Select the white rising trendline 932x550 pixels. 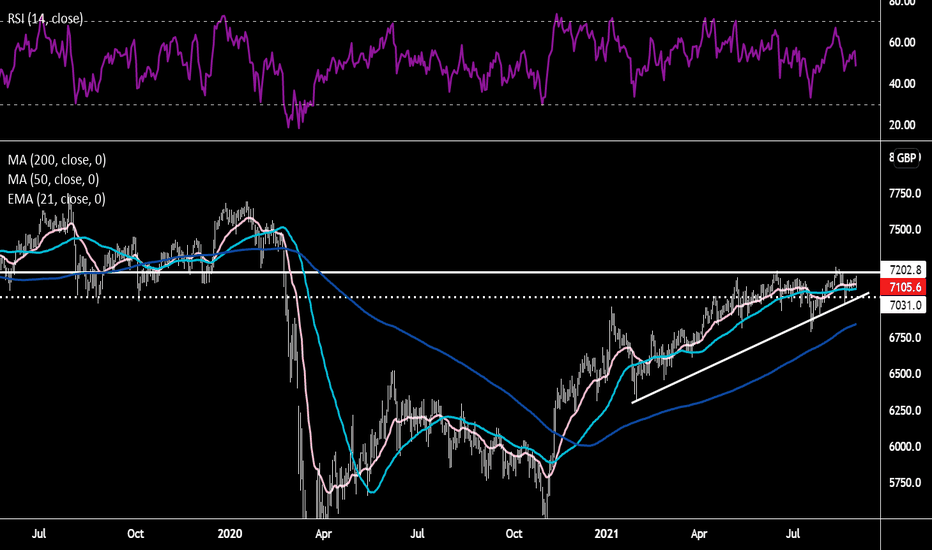(x=750, y=348)
